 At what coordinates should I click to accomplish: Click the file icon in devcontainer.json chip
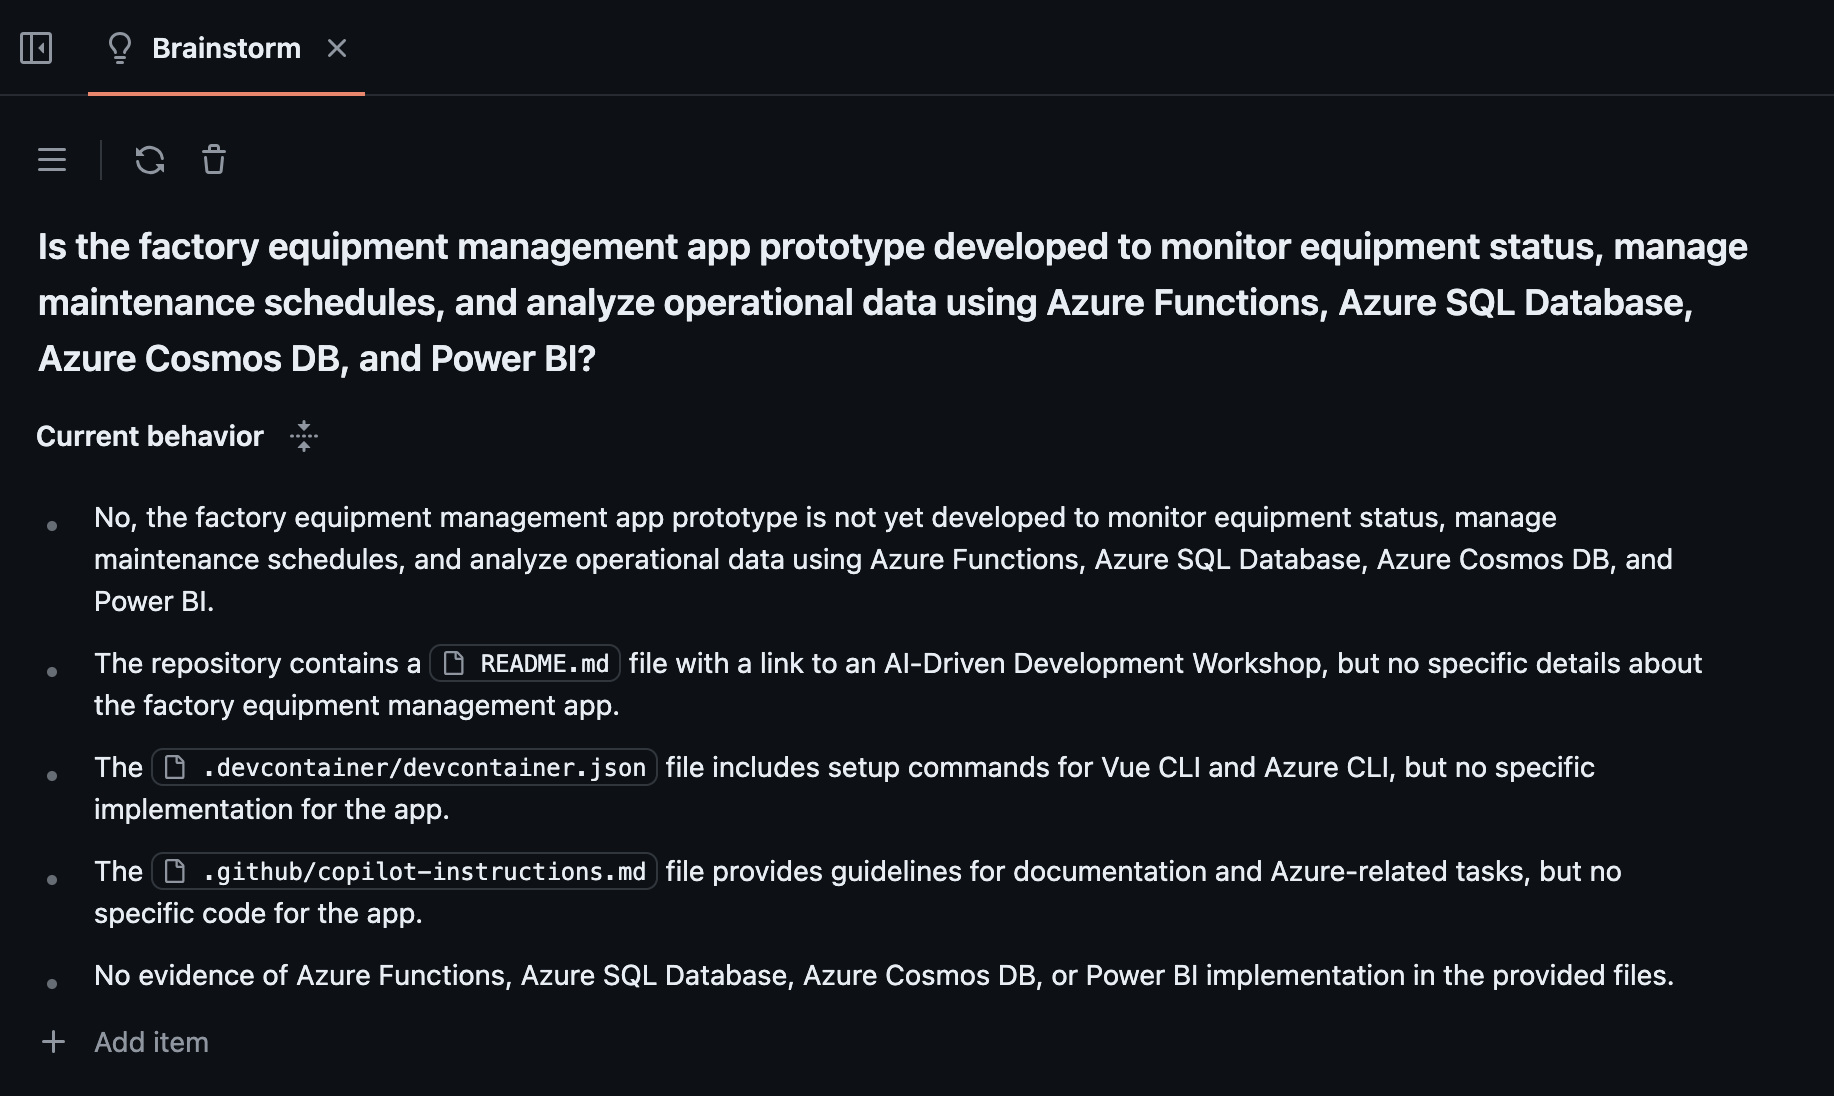coord(175,767)
